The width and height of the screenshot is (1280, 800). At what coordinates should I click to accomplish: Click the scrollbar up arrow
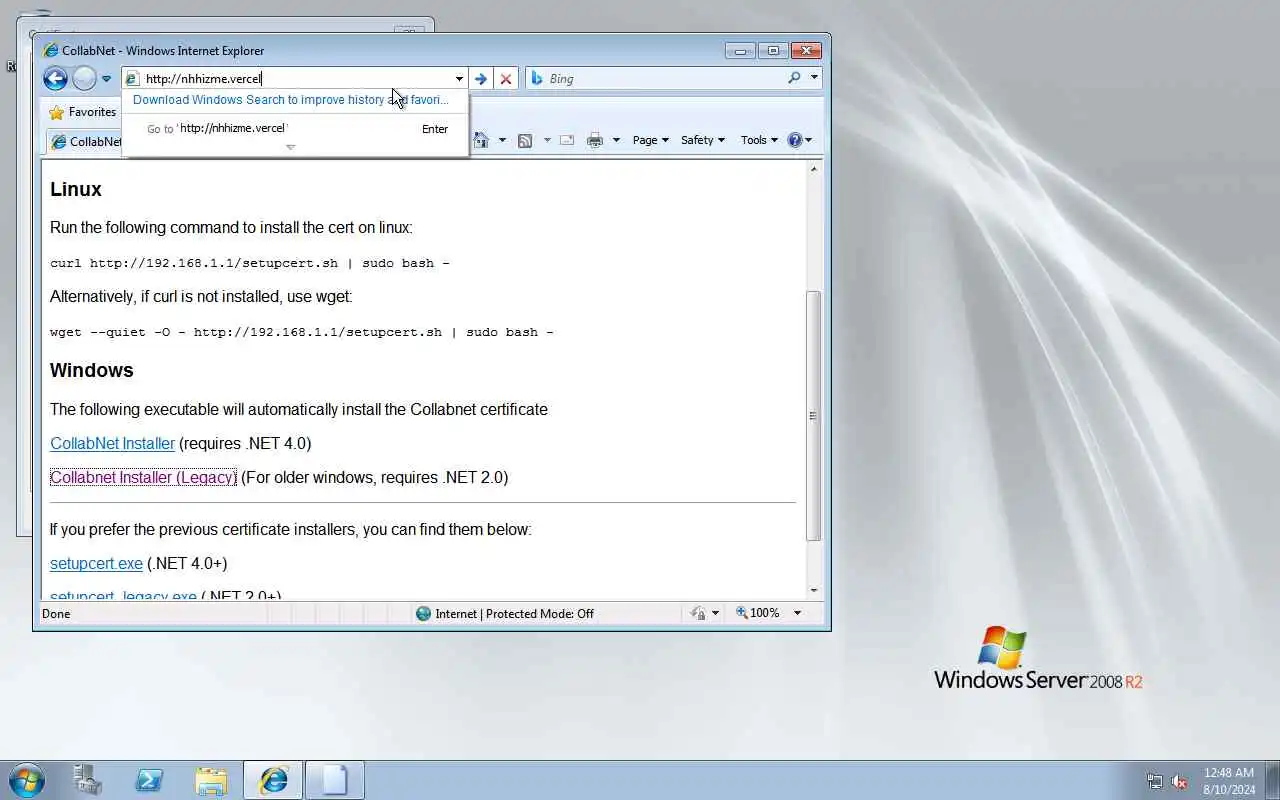tap(813, 169)
